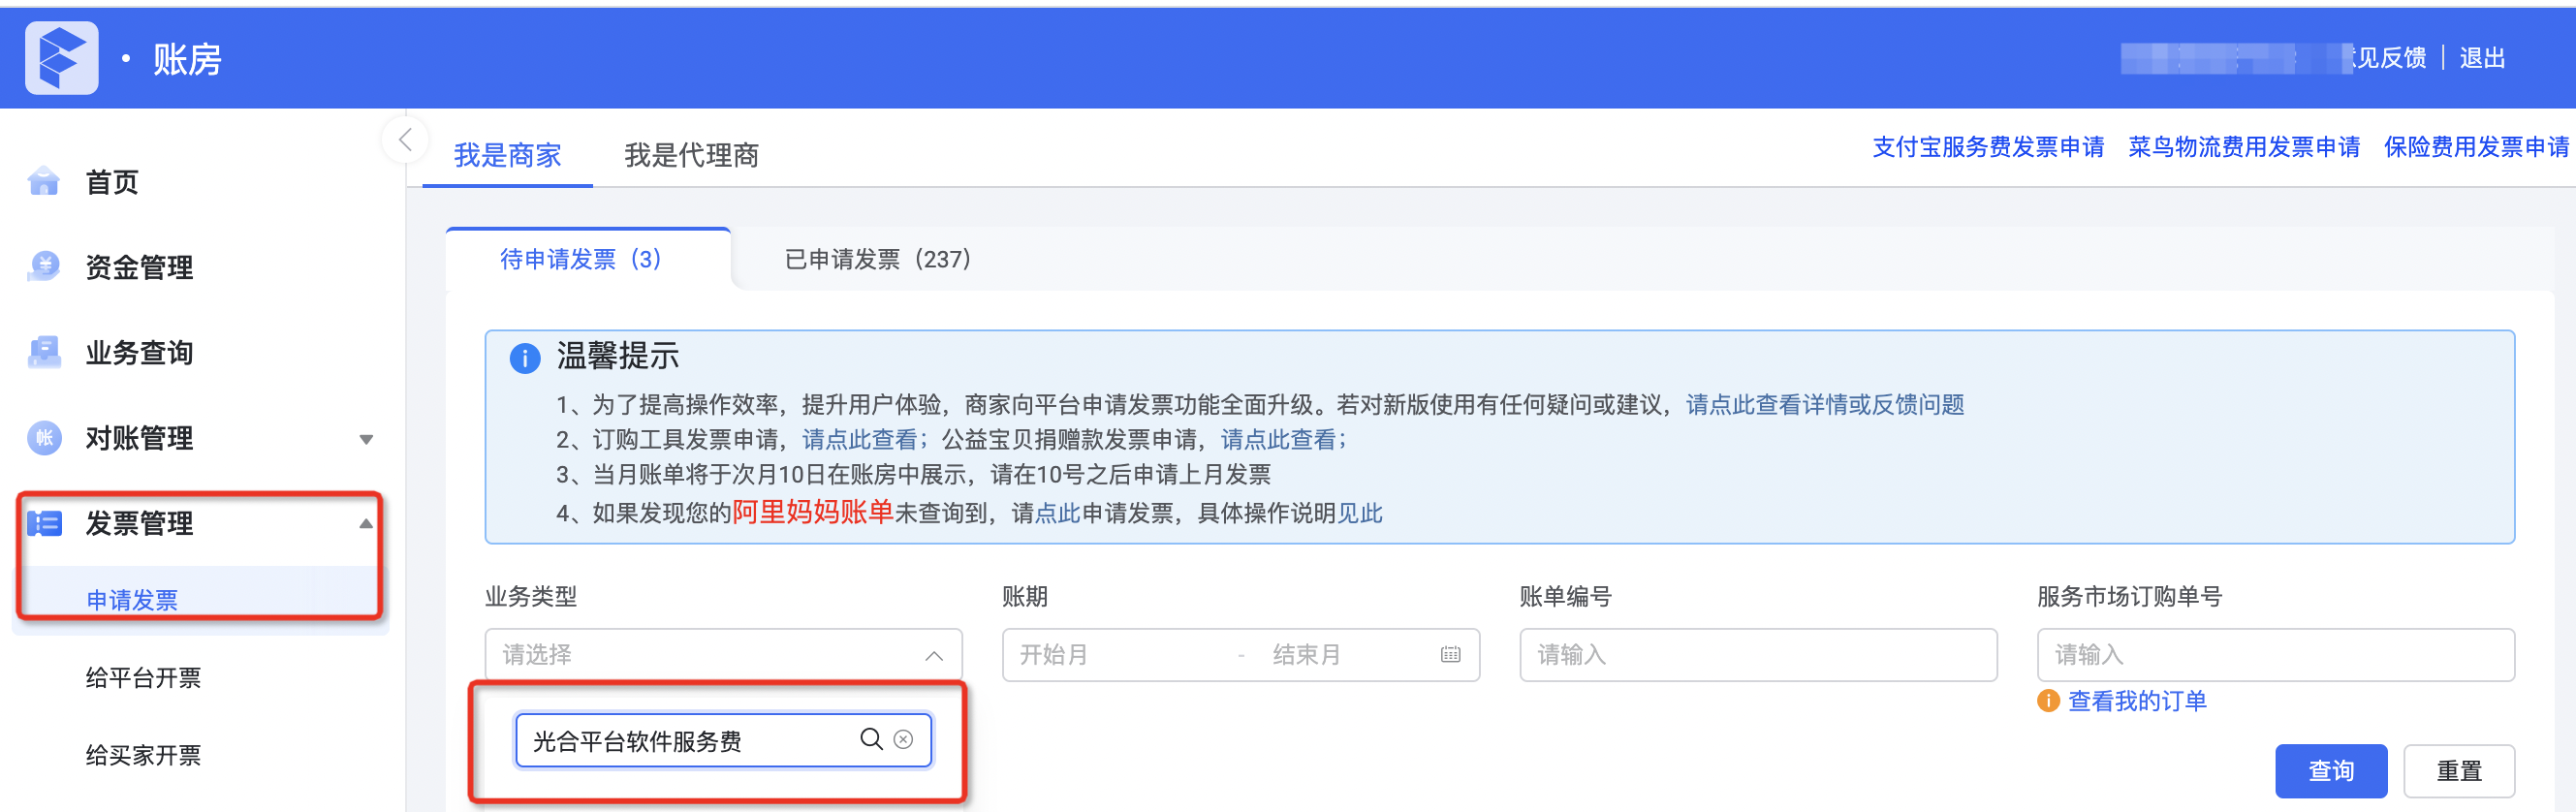Click the 发票管理 list icon
Screen dimensions: 2576x812
pos(44,523)
